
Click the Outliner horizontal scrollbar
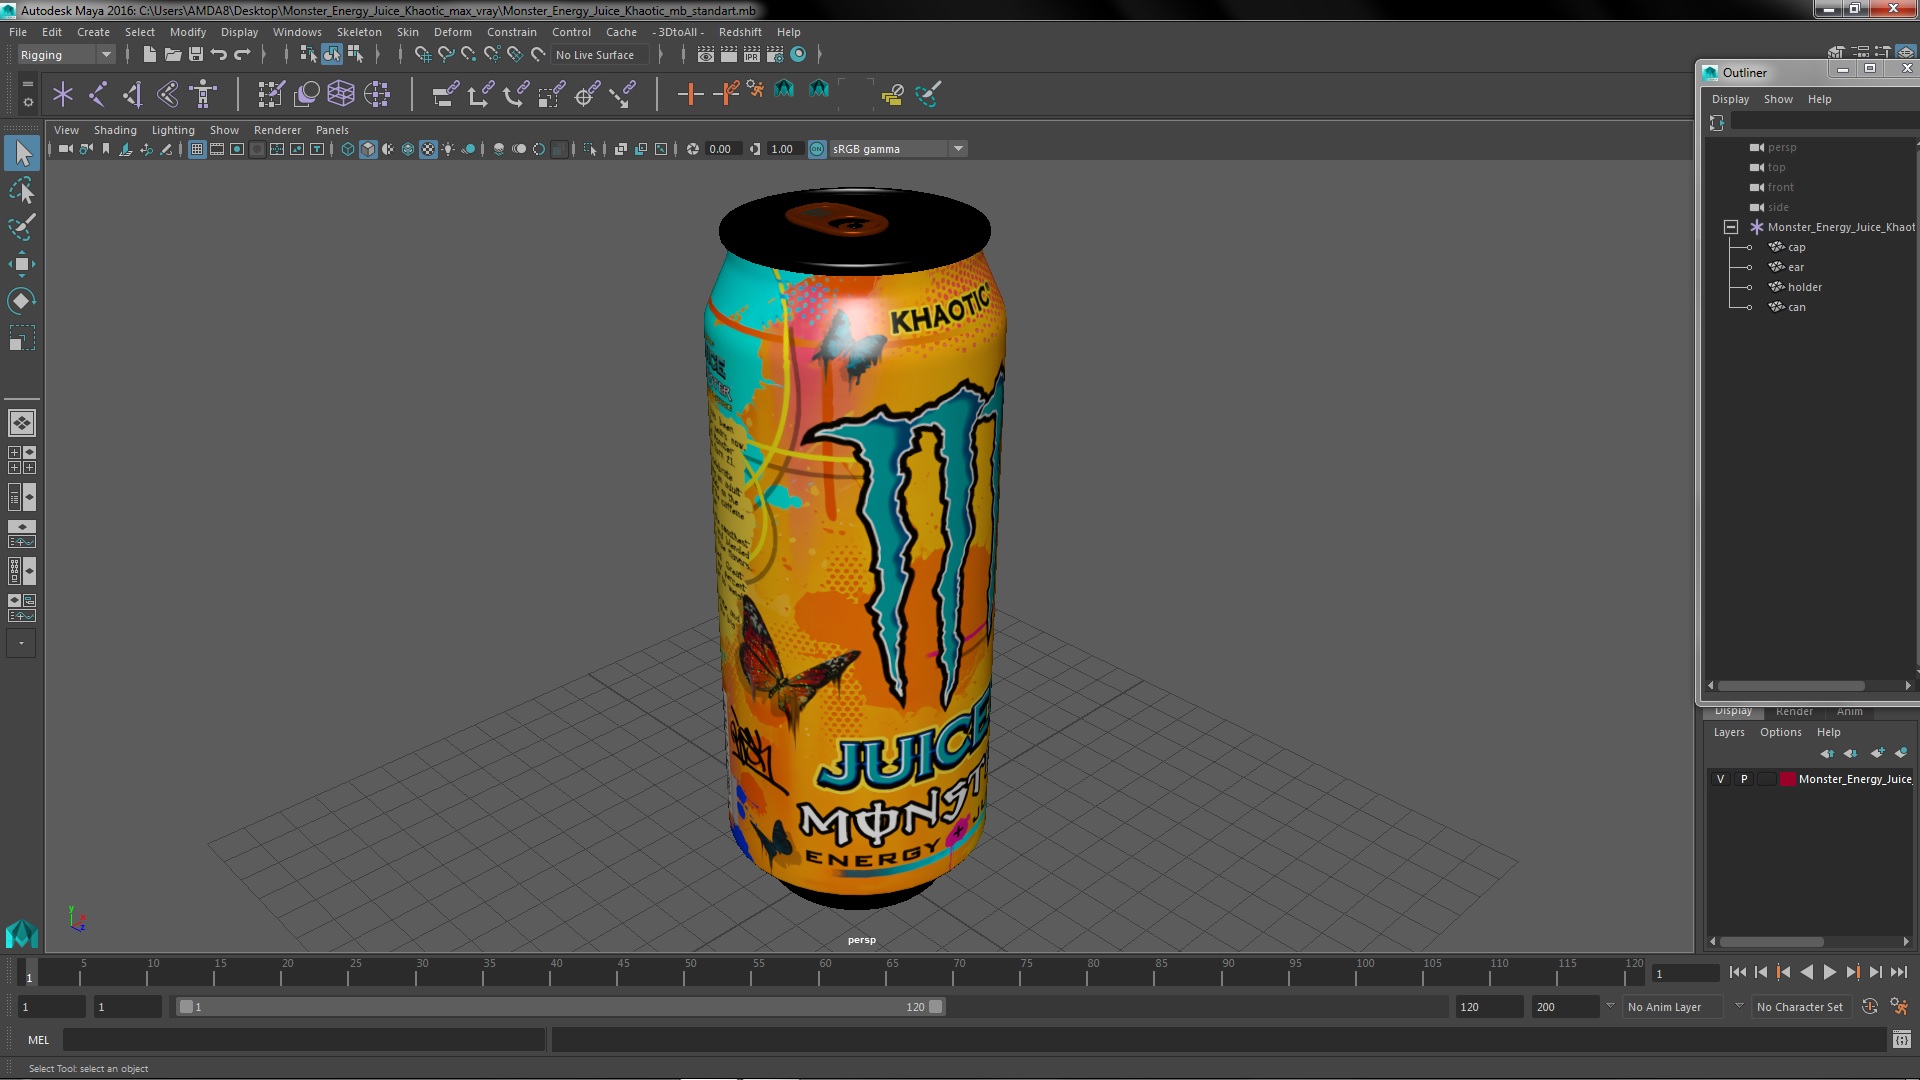point(1790,686)
